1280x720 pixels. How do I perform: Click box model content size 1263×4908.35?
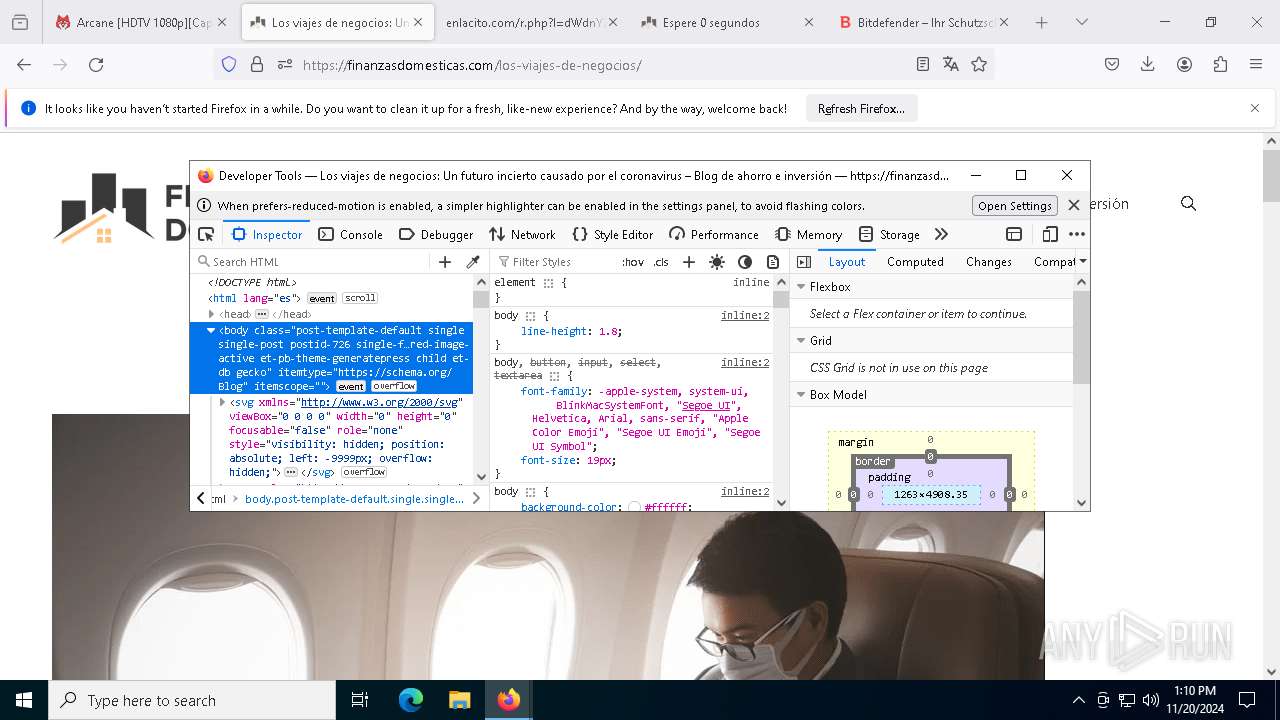(931, 494)
